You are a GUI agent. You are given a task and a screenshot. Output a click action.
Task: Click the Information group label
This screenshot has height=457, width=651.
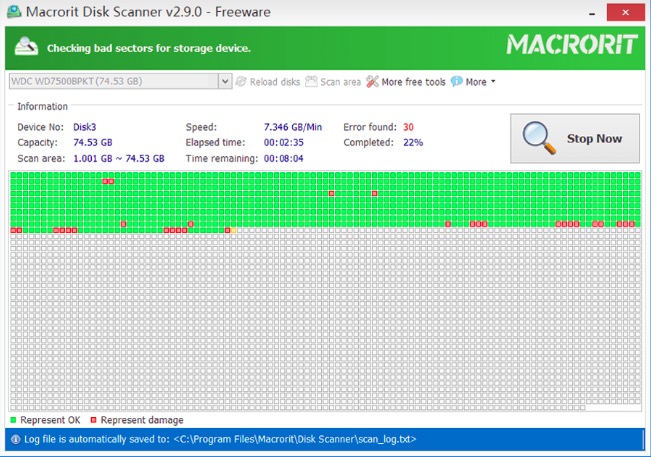(x=42, y=107)
